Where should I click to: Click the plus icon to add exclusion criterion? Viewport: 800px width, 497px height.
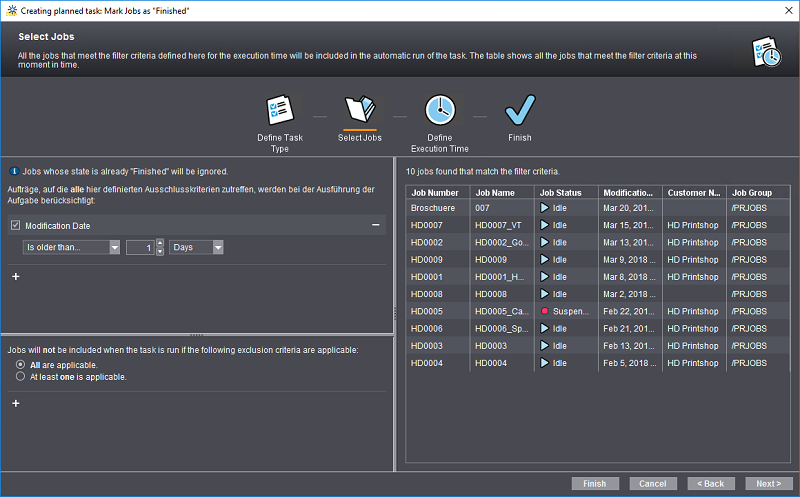coord(15,403)
